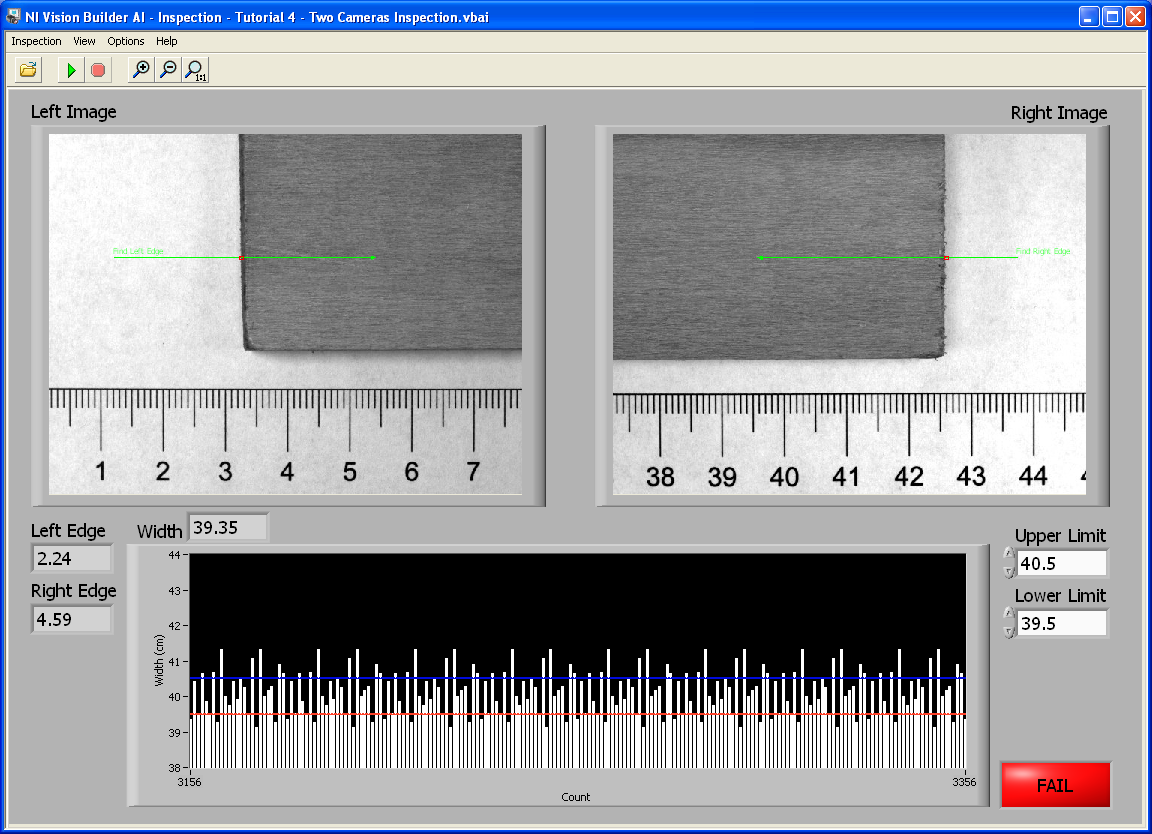Decrement the Upper Limit with the down arrow
This screenshot has width=1152, height=834.
(x=1009, y=570)
